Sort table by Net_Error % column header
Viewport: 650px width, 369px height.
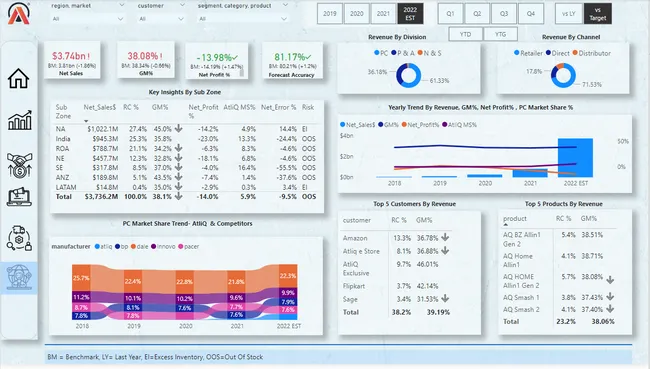click(x=278, y=107)
